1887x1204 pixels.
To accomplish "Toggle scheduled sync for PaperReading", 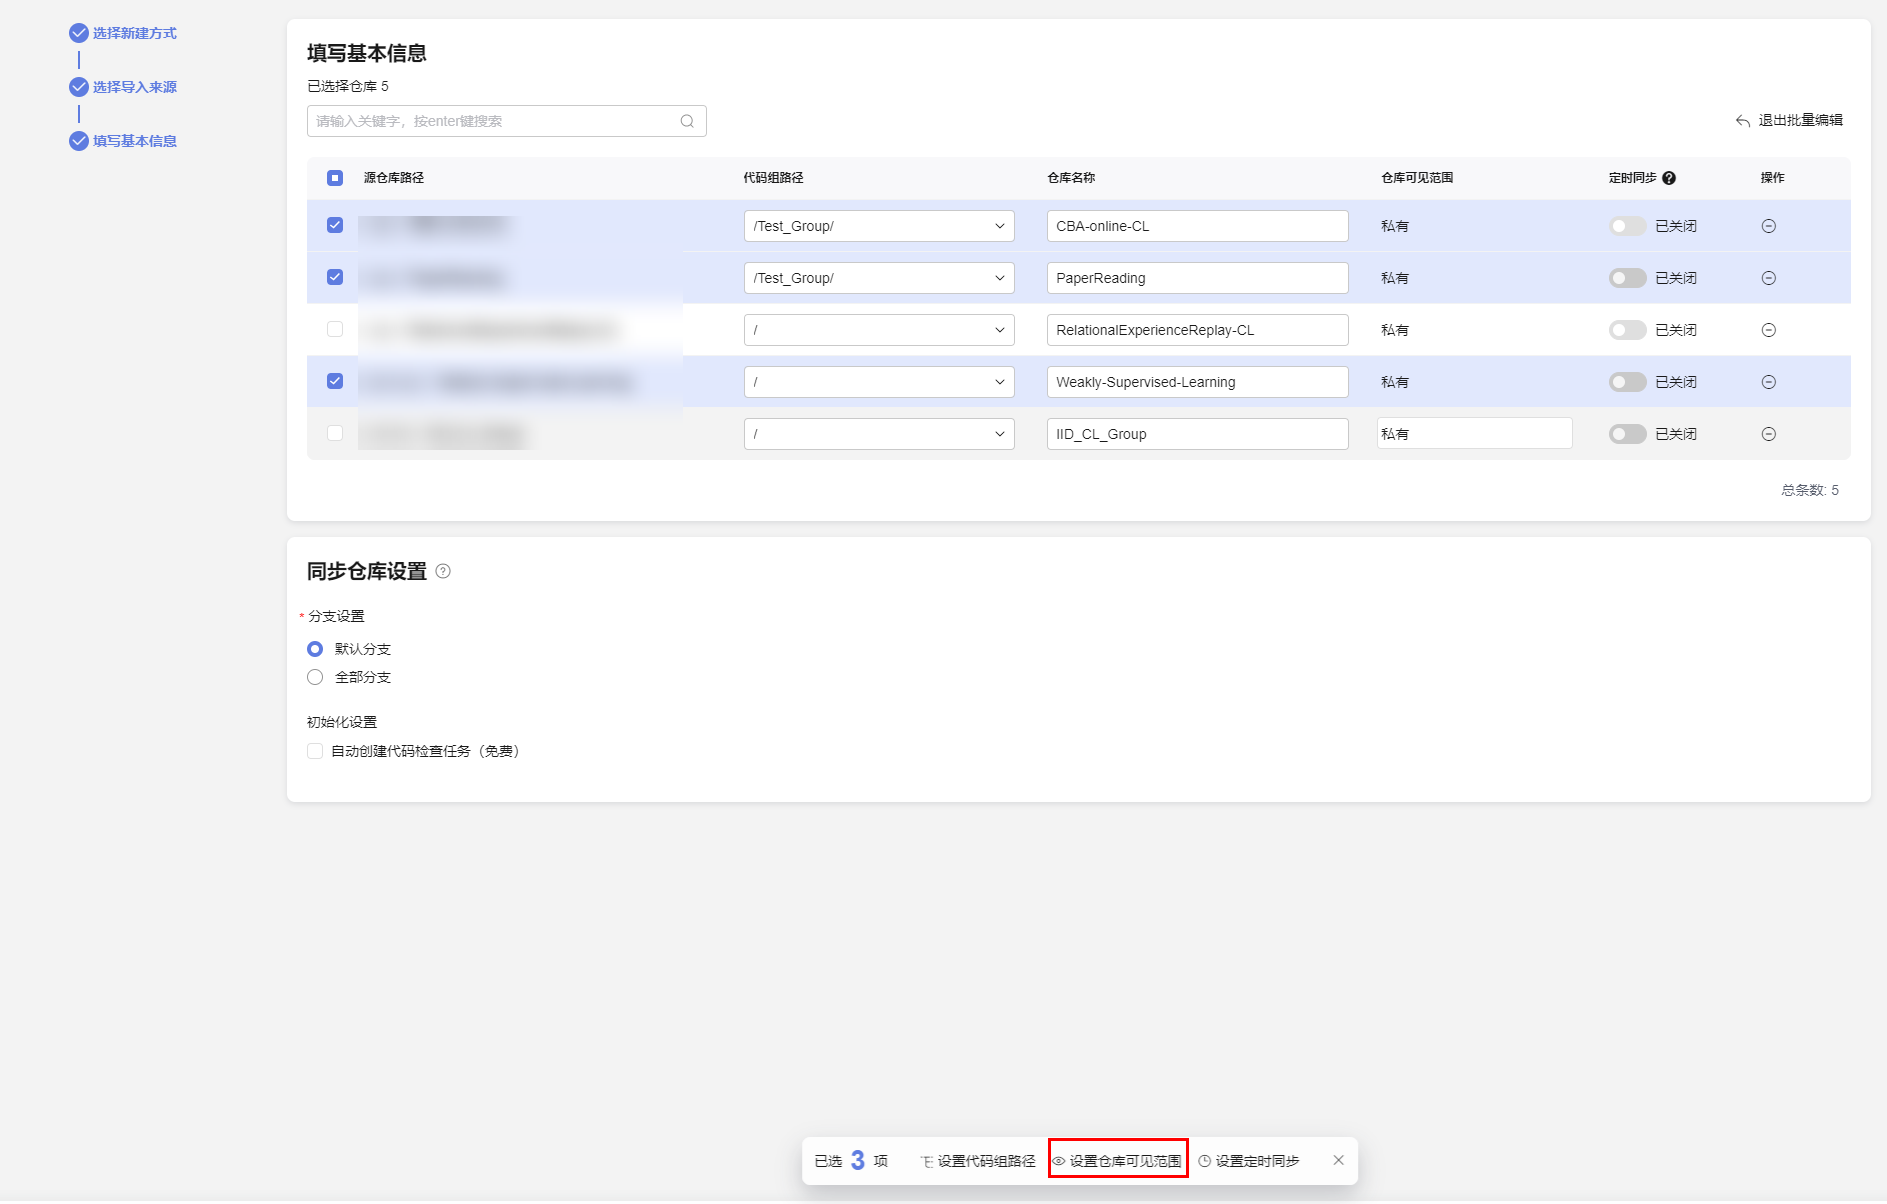I will (1627, 278).
